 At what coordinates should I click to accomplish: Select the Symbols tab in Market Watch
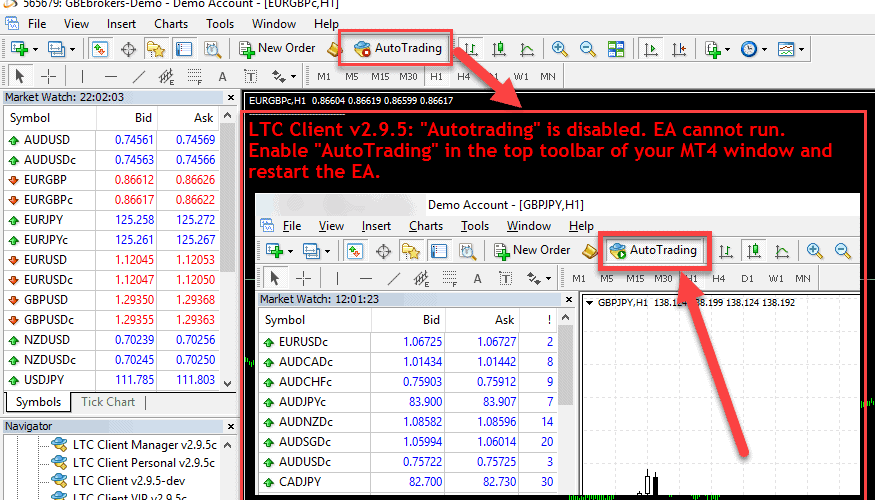(x=38, y=402)
